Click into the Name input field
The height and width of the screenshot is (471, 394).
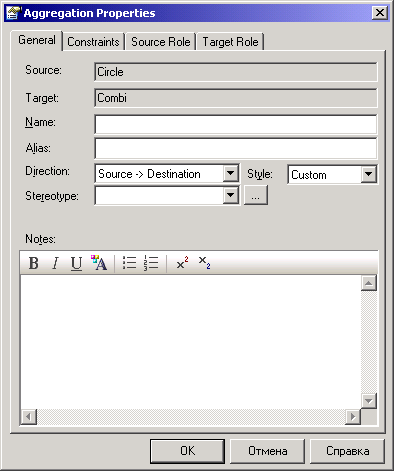click(x=236, y=124)
